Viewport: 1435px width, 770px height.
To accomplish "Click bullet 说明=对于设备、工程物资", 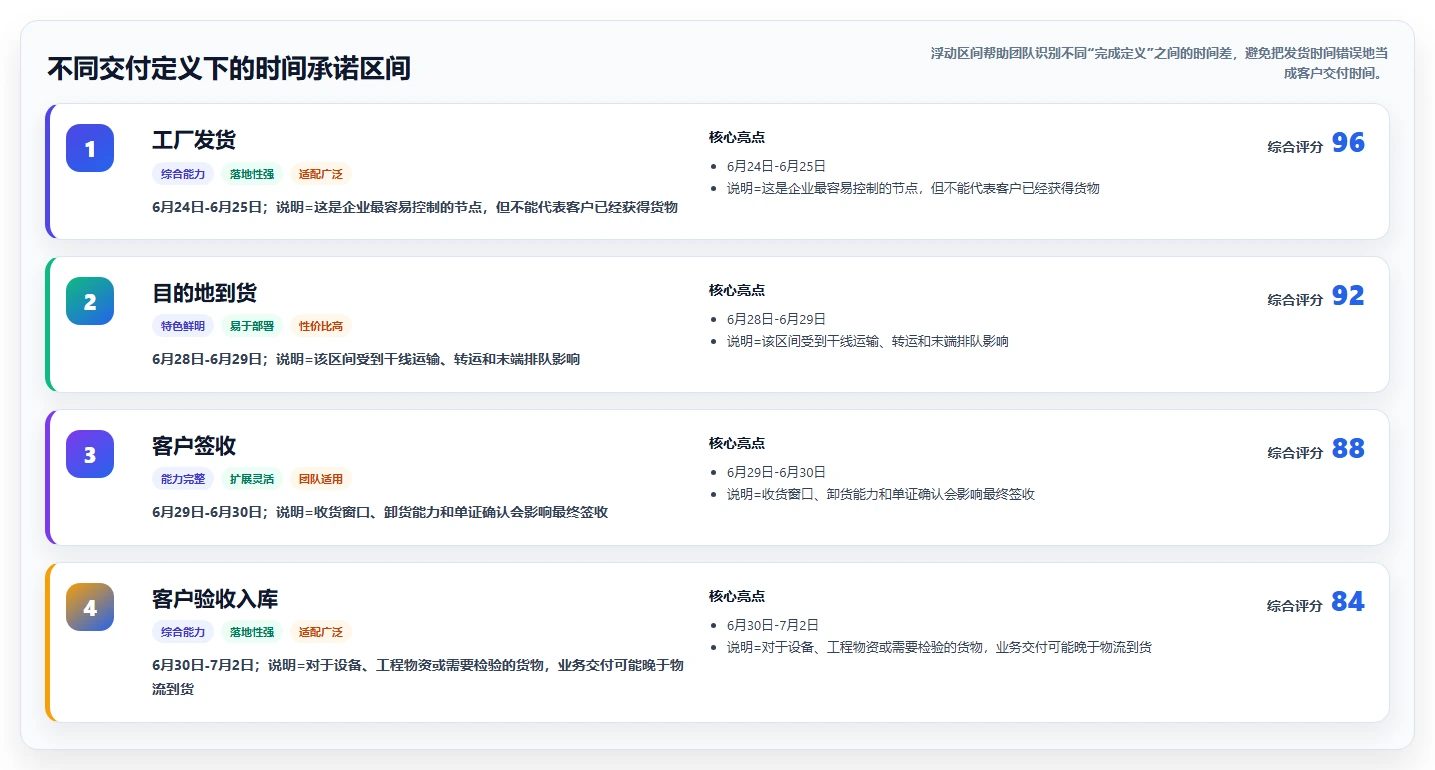I will click(x=939, y=647).
